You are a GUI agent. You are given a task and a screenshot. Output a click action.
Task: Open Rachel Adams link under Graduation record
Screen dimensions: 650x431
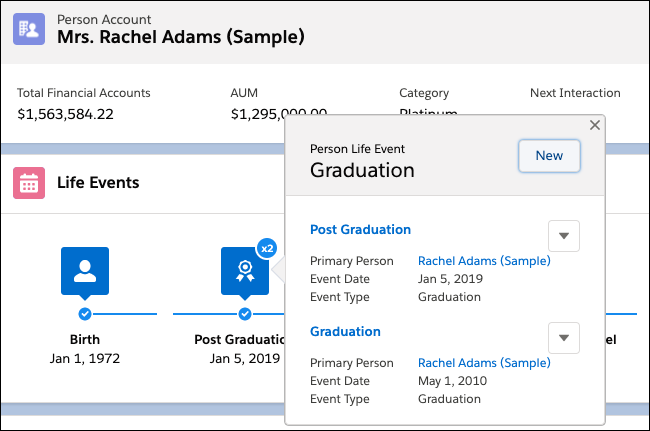(x=484, y=362)
